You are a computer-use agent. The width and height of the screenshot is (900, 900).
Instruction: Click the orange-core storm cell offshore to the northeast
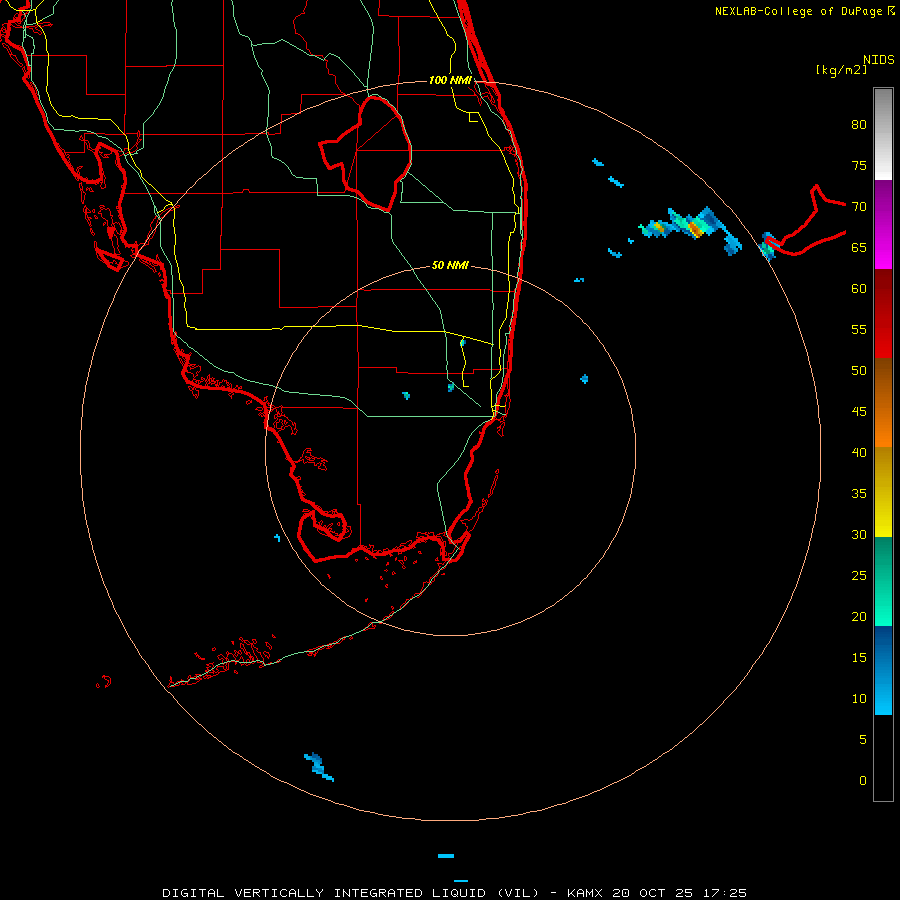[x=695, y=228]
